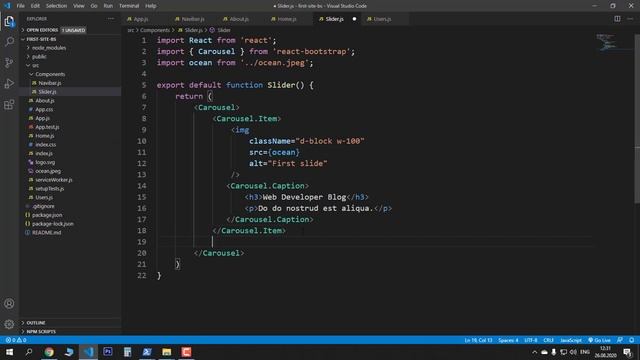Screen dimensions: 640x360
Task: Open package.json in the file tree
Action: coord(47,215)
